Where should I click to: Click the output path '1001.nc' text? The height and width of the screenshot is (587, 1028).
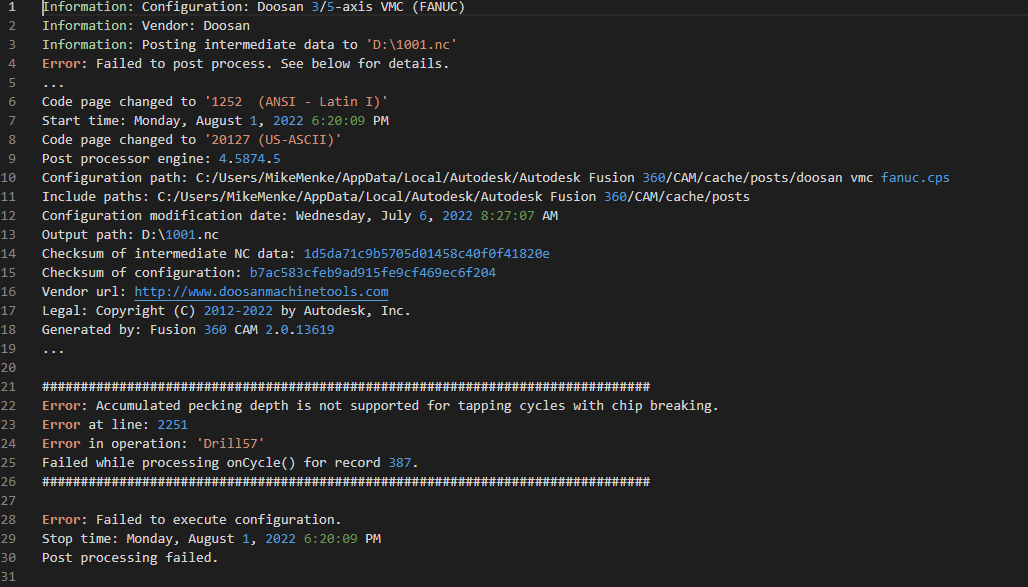[186, 235]
